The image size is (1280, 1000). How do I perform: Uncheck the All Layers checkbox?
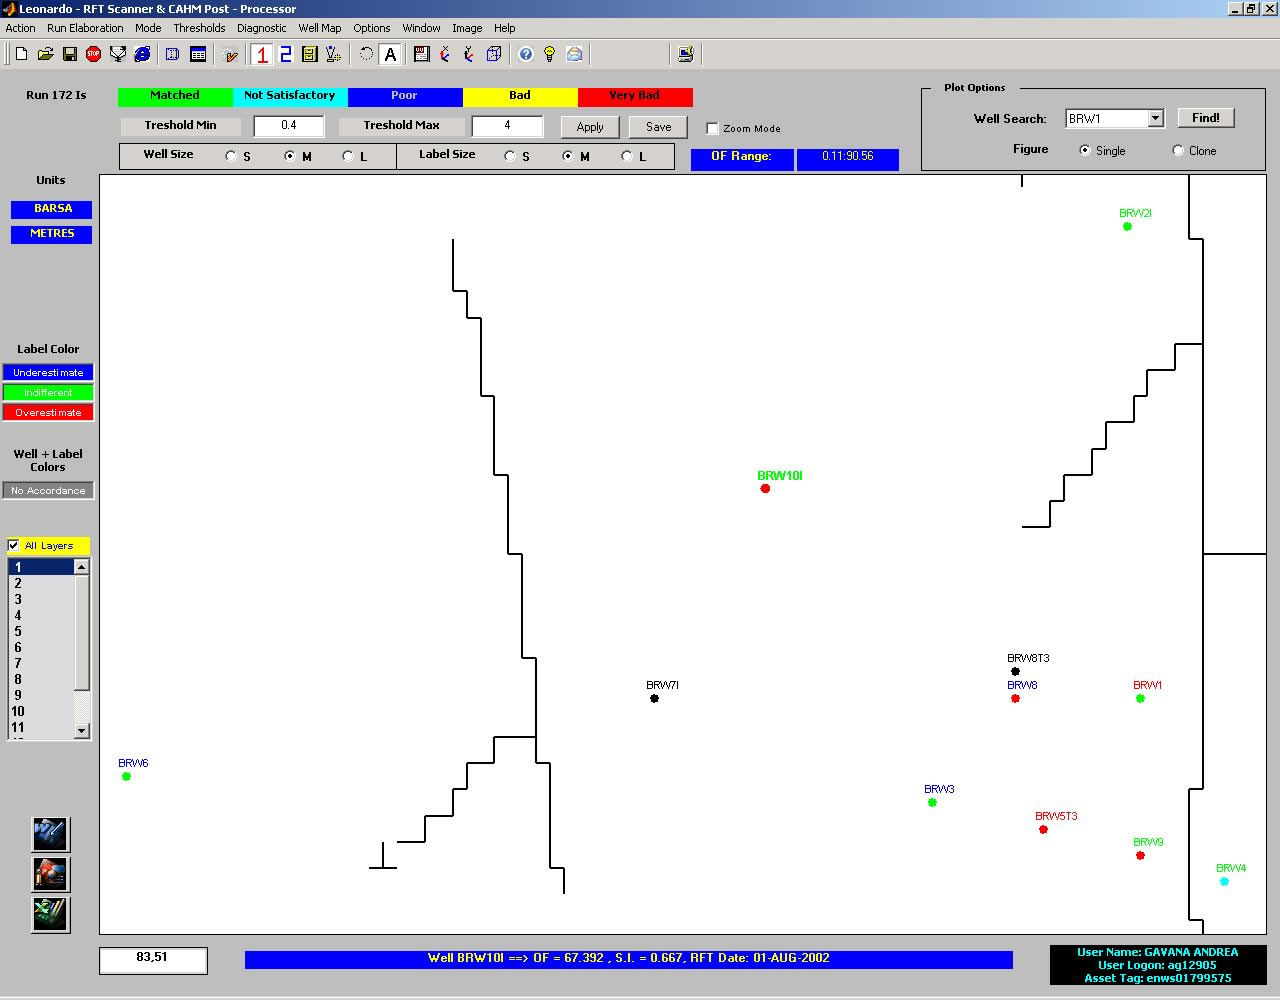(x=14, y=545)
